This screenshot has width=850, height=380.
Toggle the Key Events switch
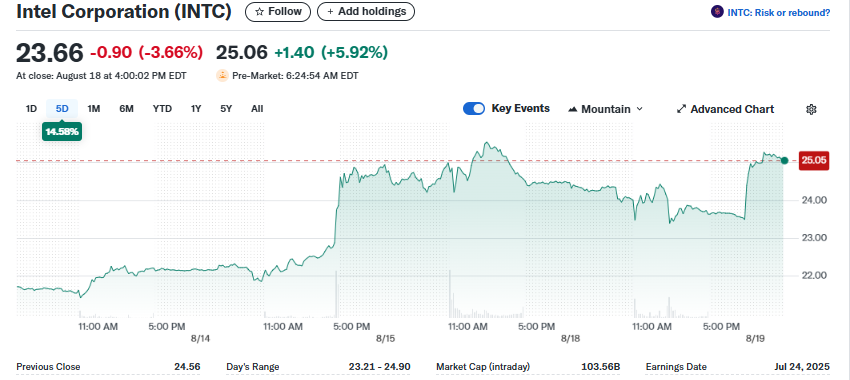pos(474,109)
